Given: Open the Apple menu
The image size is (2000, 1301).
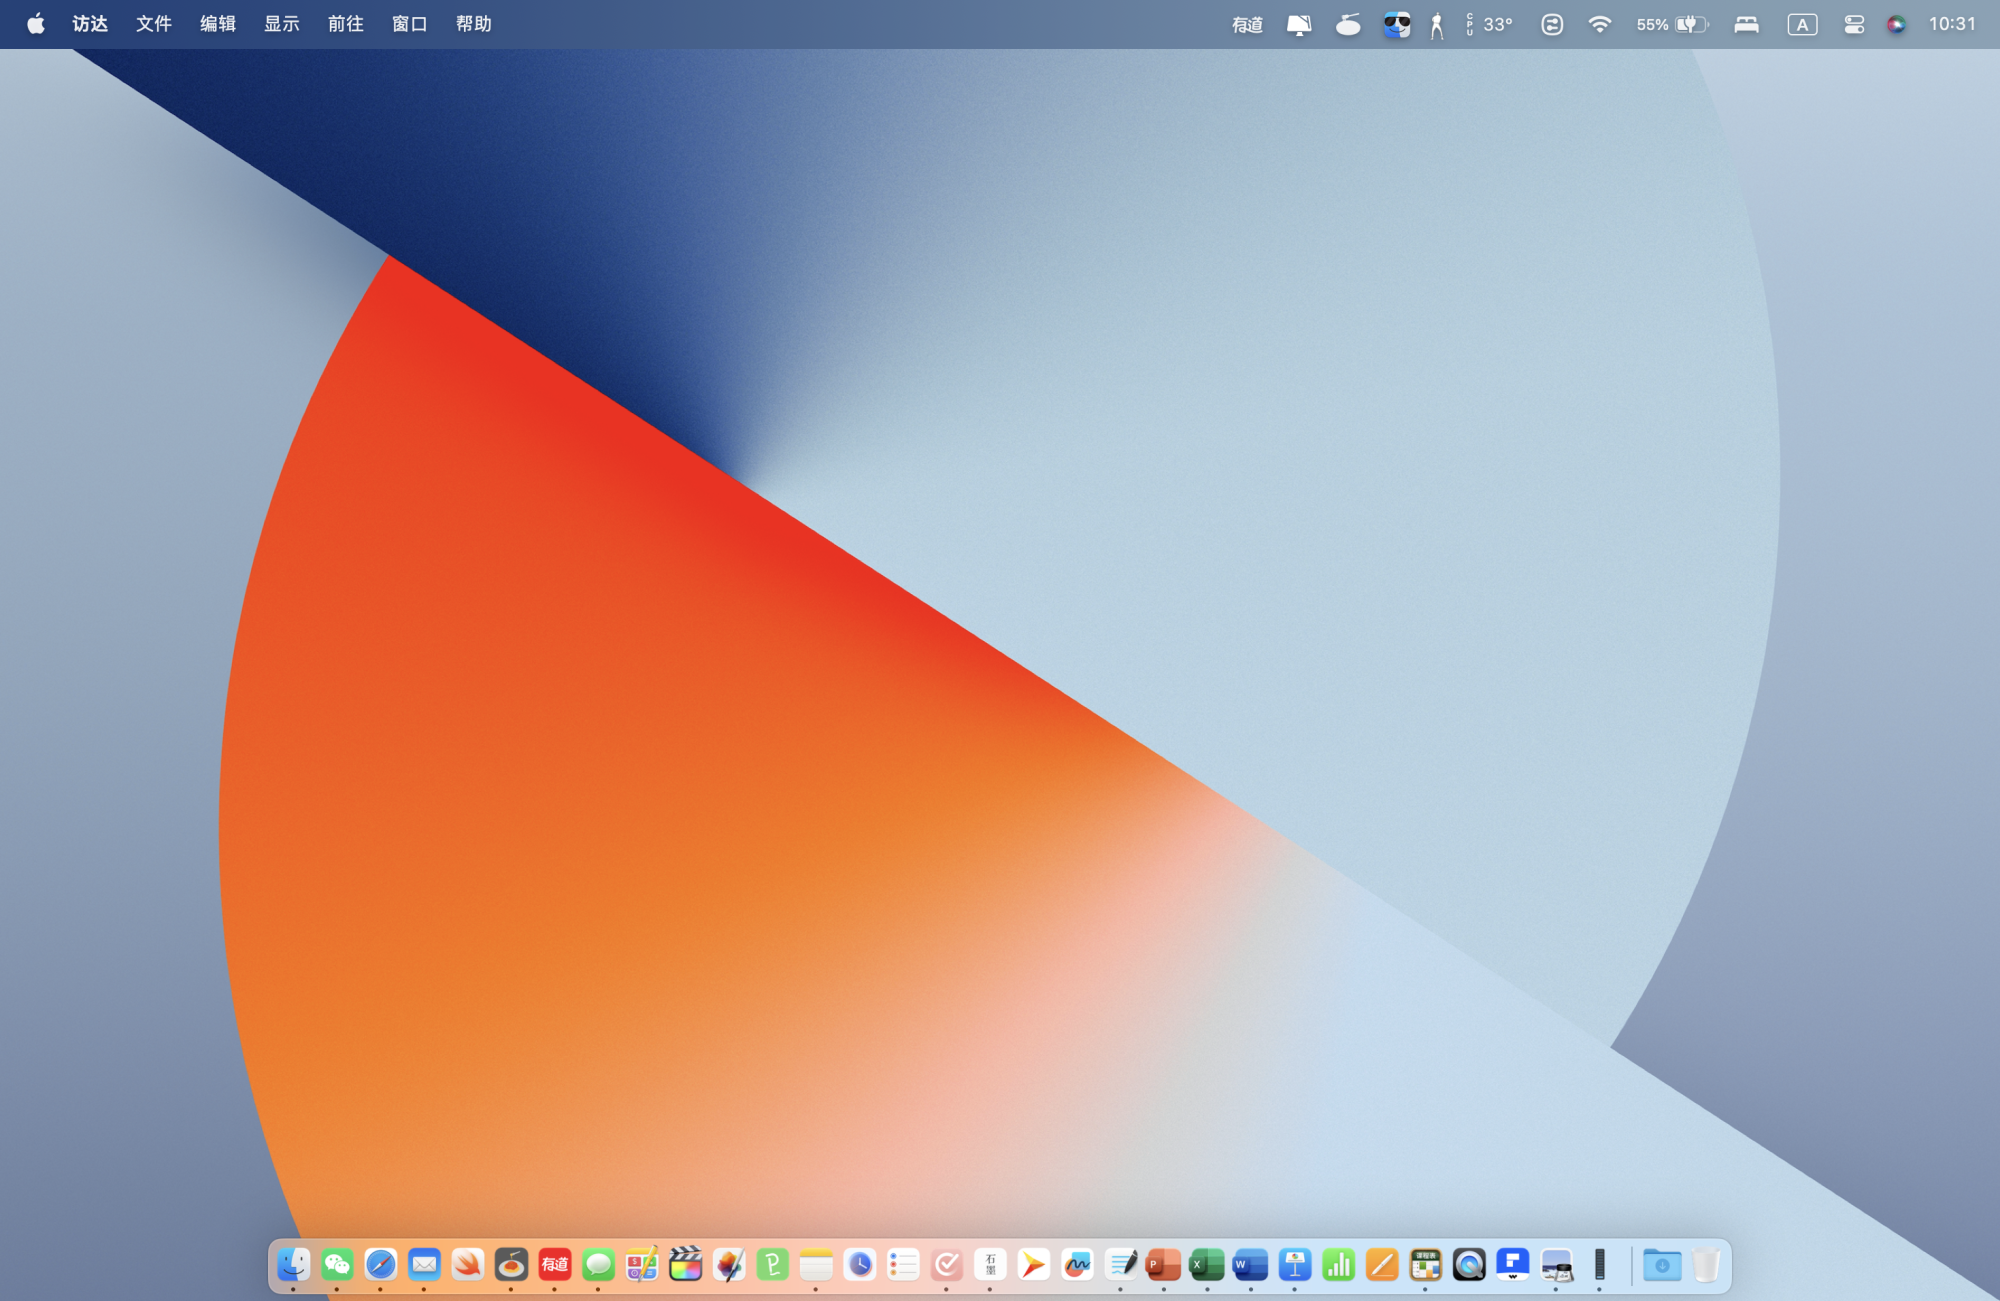Looking at the screenshot, I should point(36,24).
